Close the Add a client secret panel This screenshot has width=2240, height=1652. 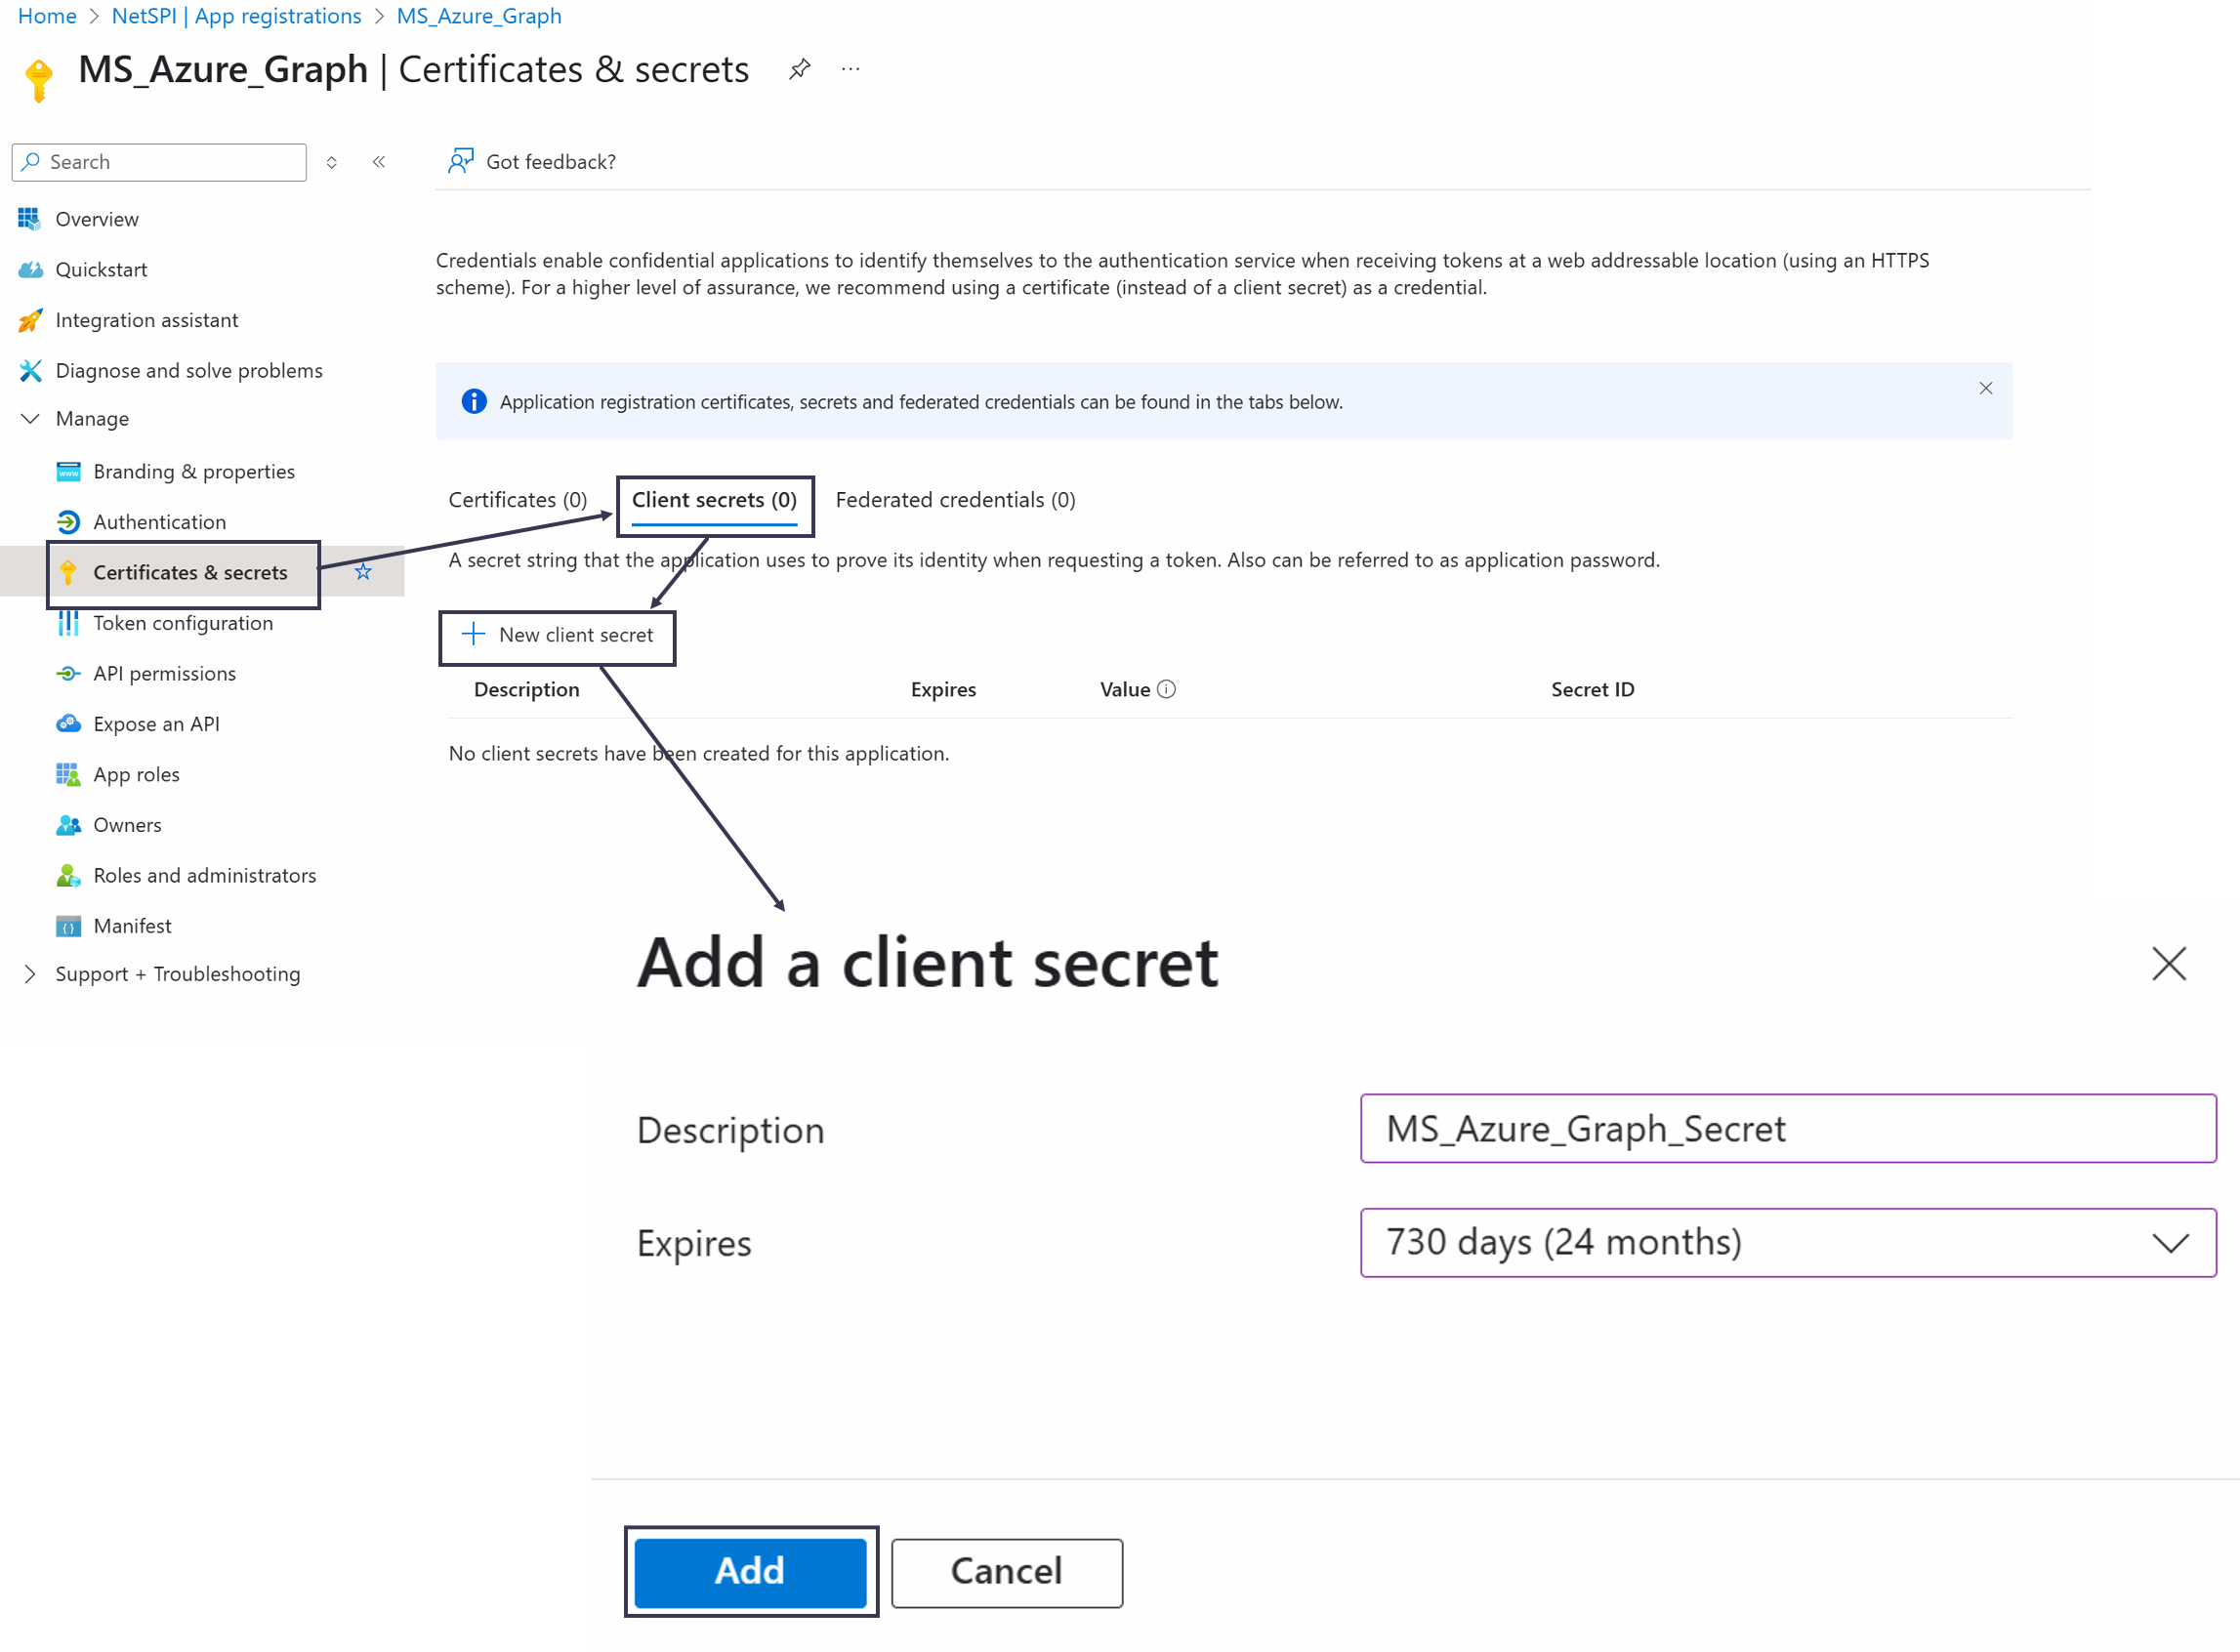click(2168, 964)
